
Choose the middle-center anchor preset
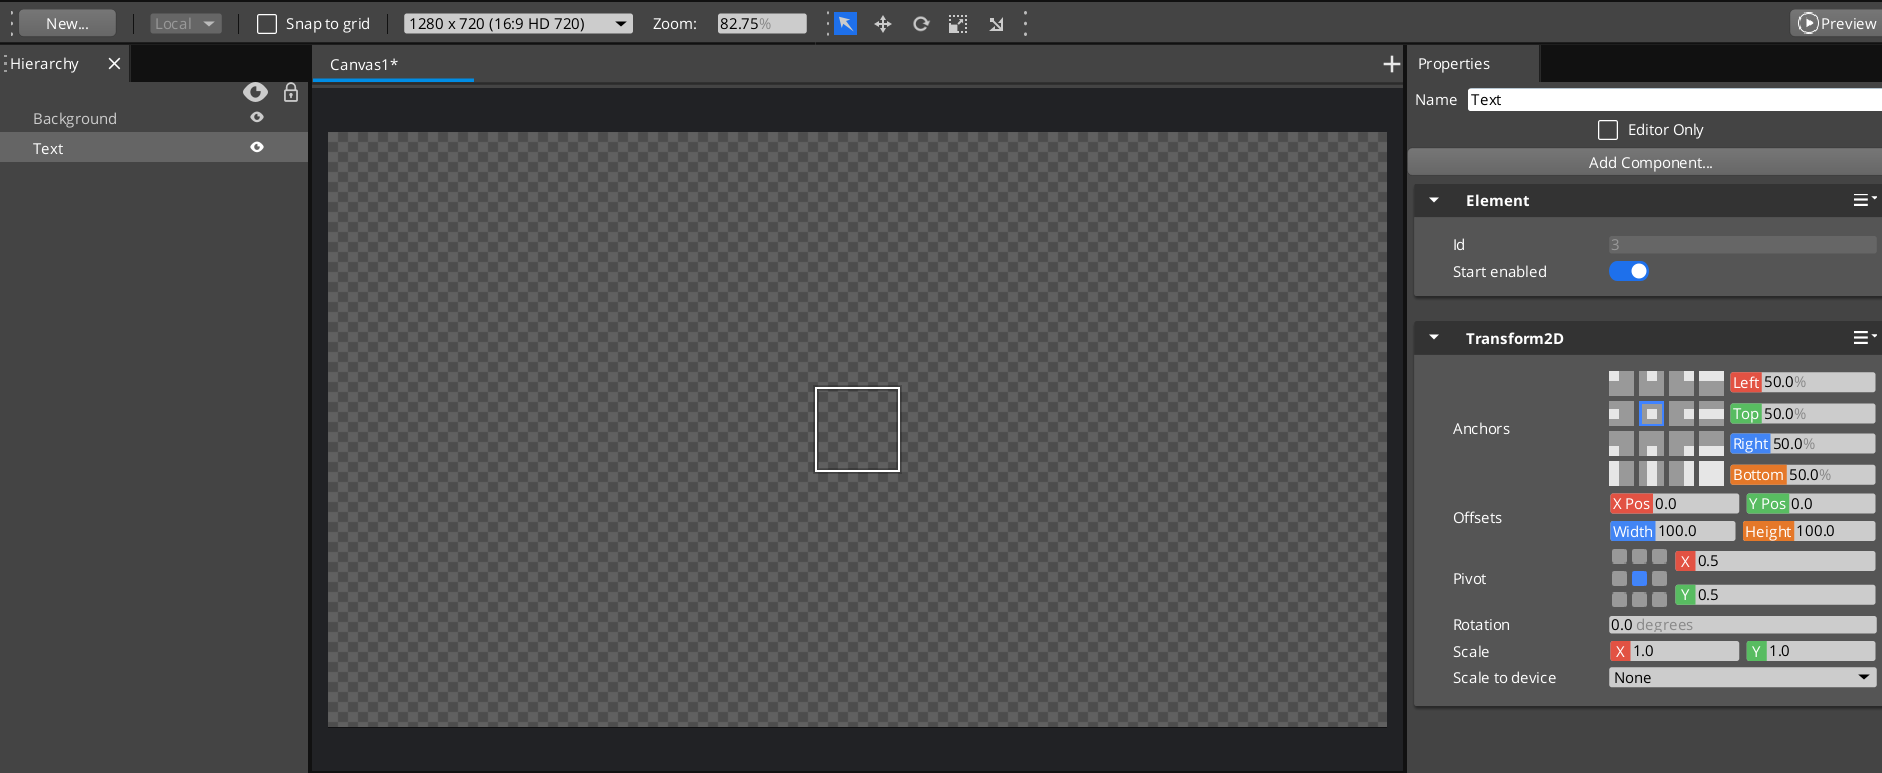pos(1651,413)
